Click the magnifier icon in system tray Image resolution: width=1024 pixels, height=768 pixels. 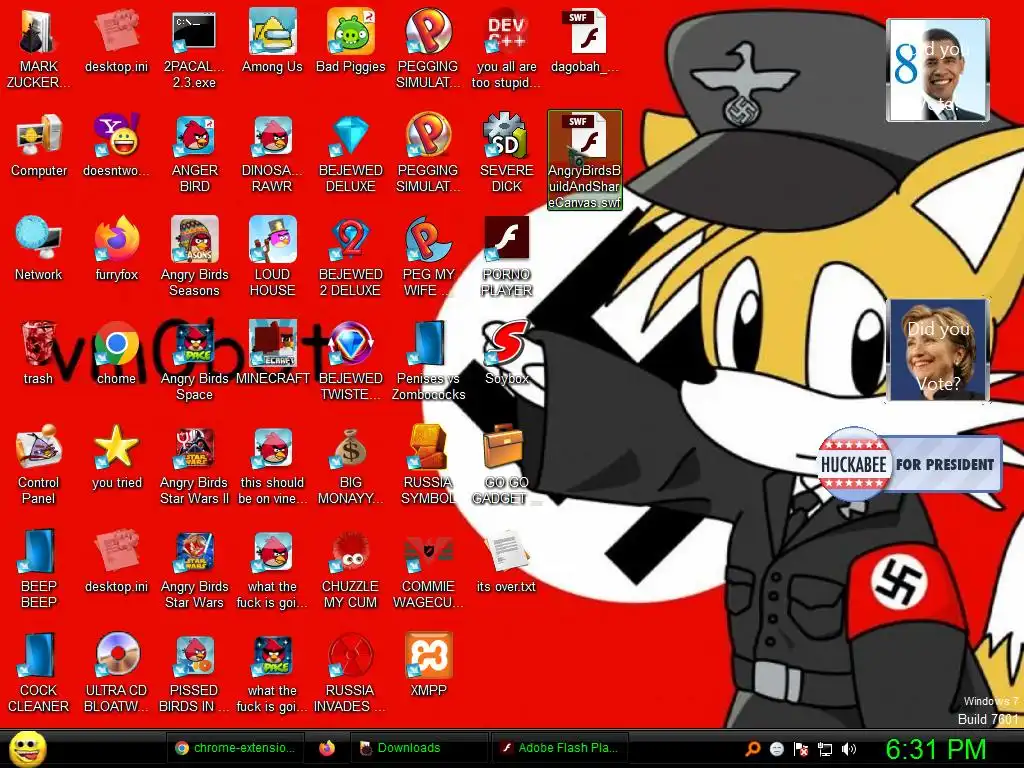pyautogui.click(x=753, y=748)
